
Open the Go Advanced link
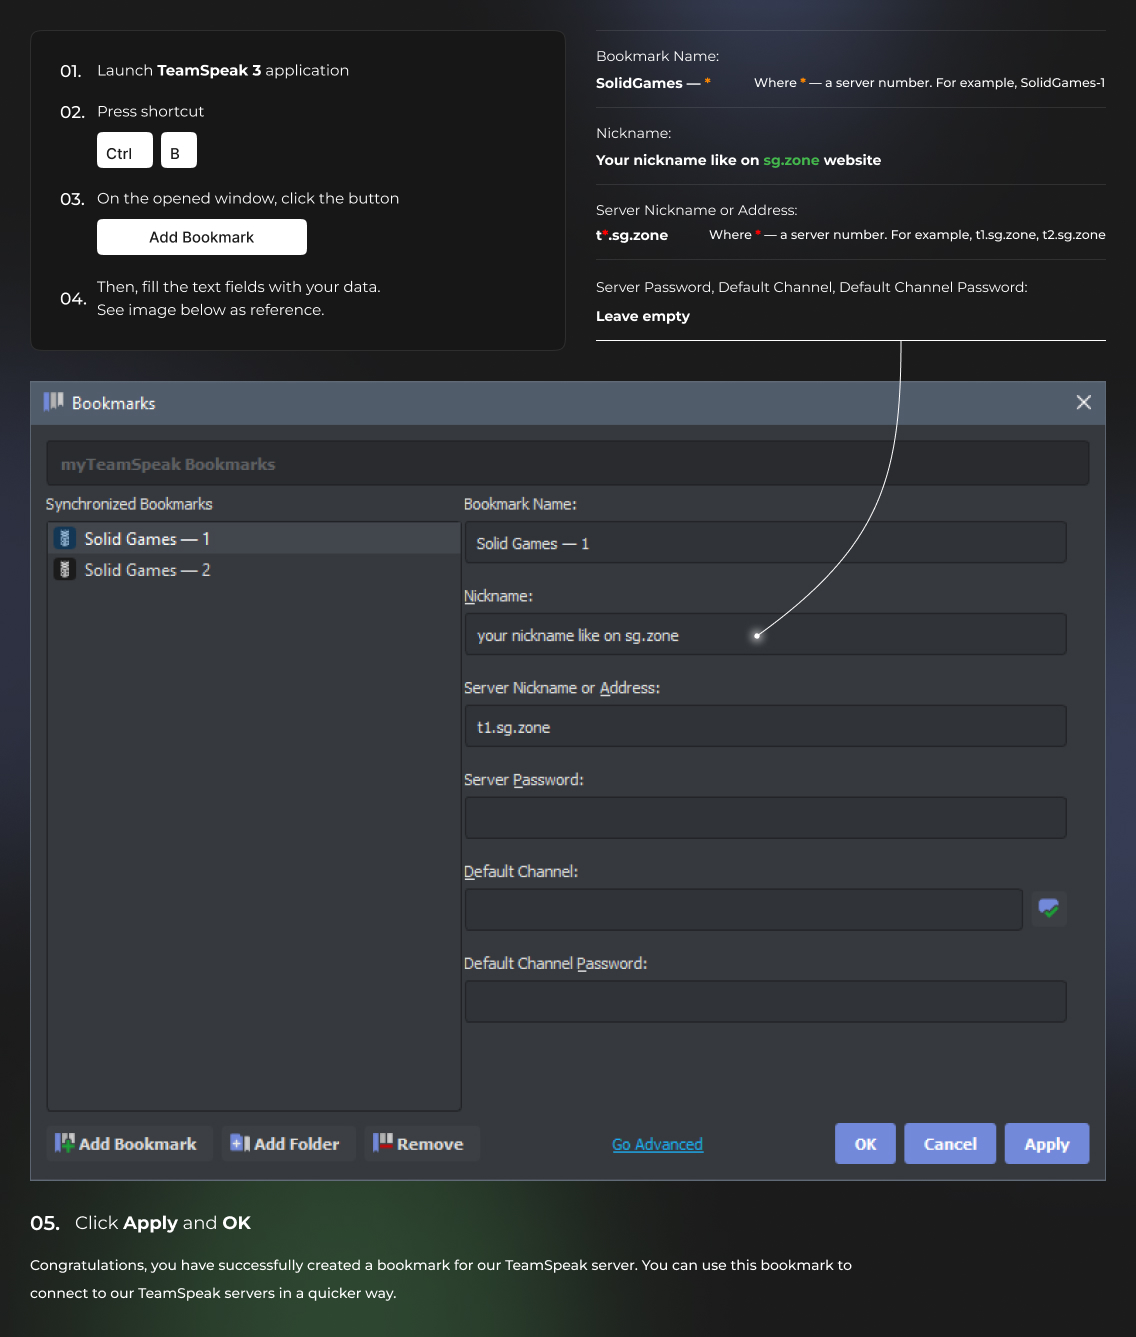657,1144
